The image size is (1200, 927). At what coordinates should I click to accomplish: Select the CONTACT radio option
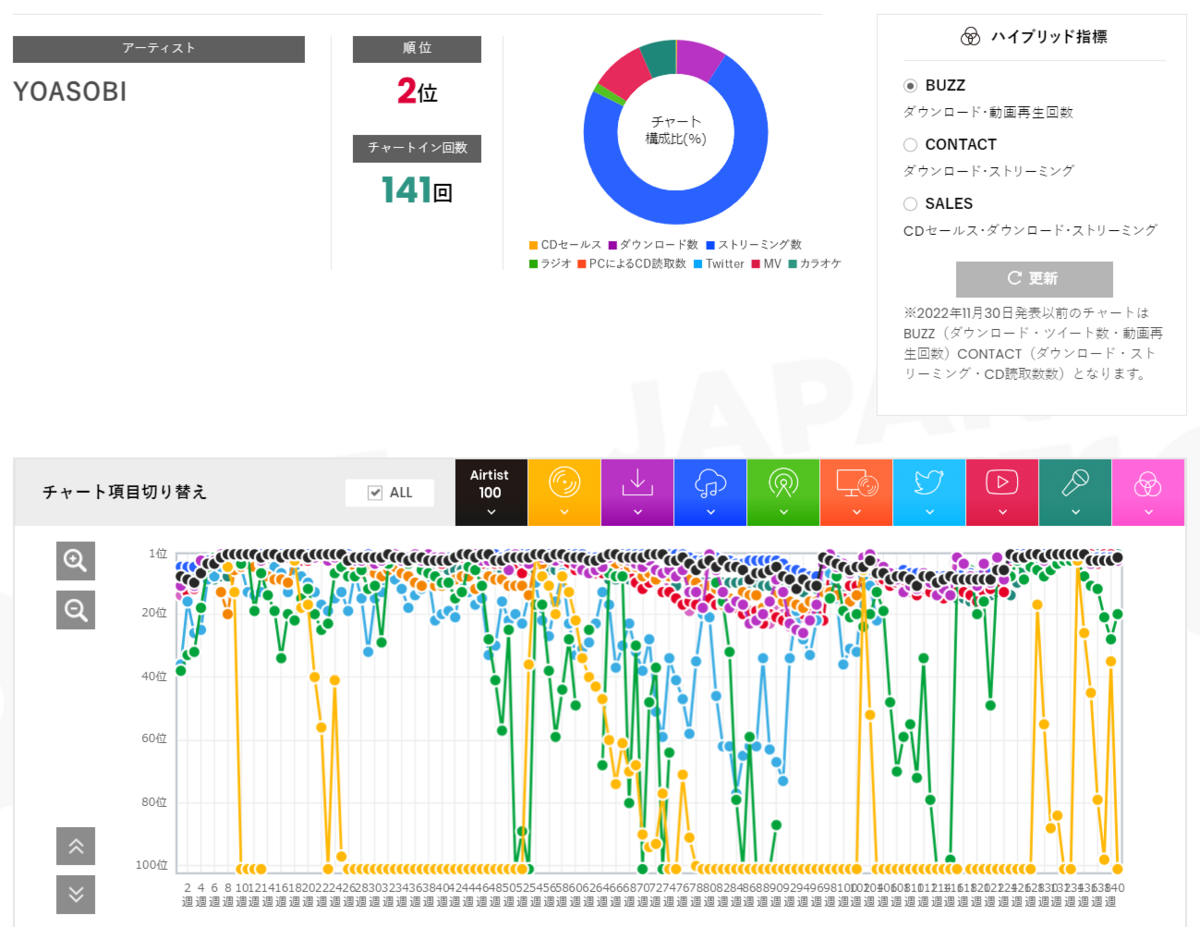(x=910, y=145)
